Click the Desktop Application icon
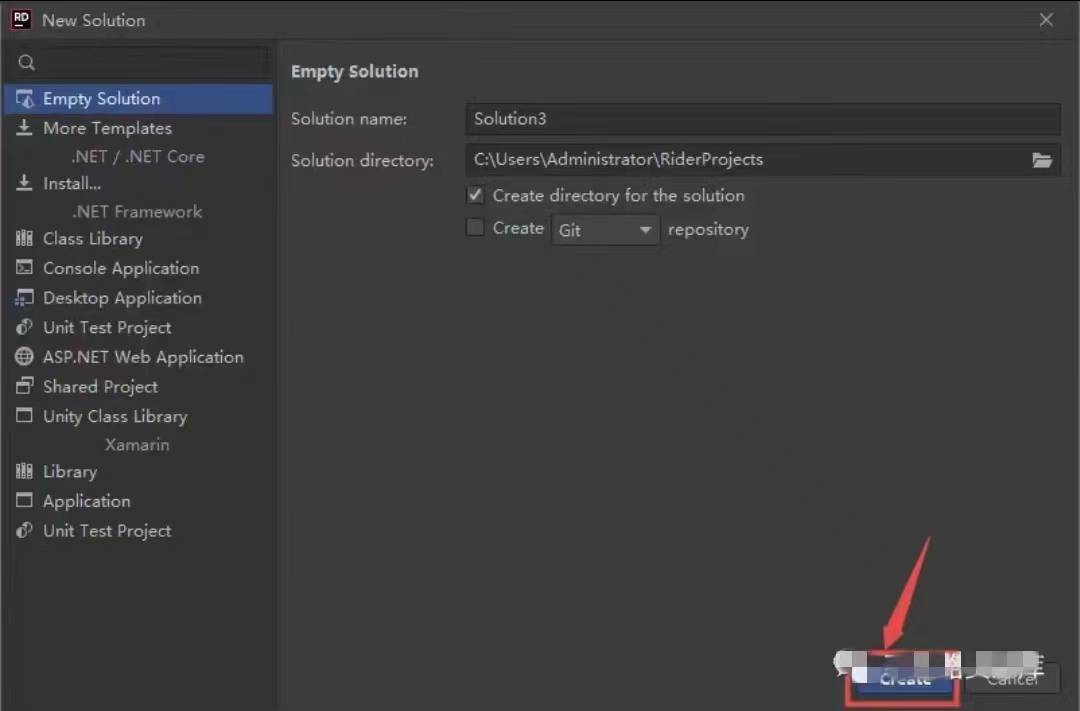 [x=24, y=298]
